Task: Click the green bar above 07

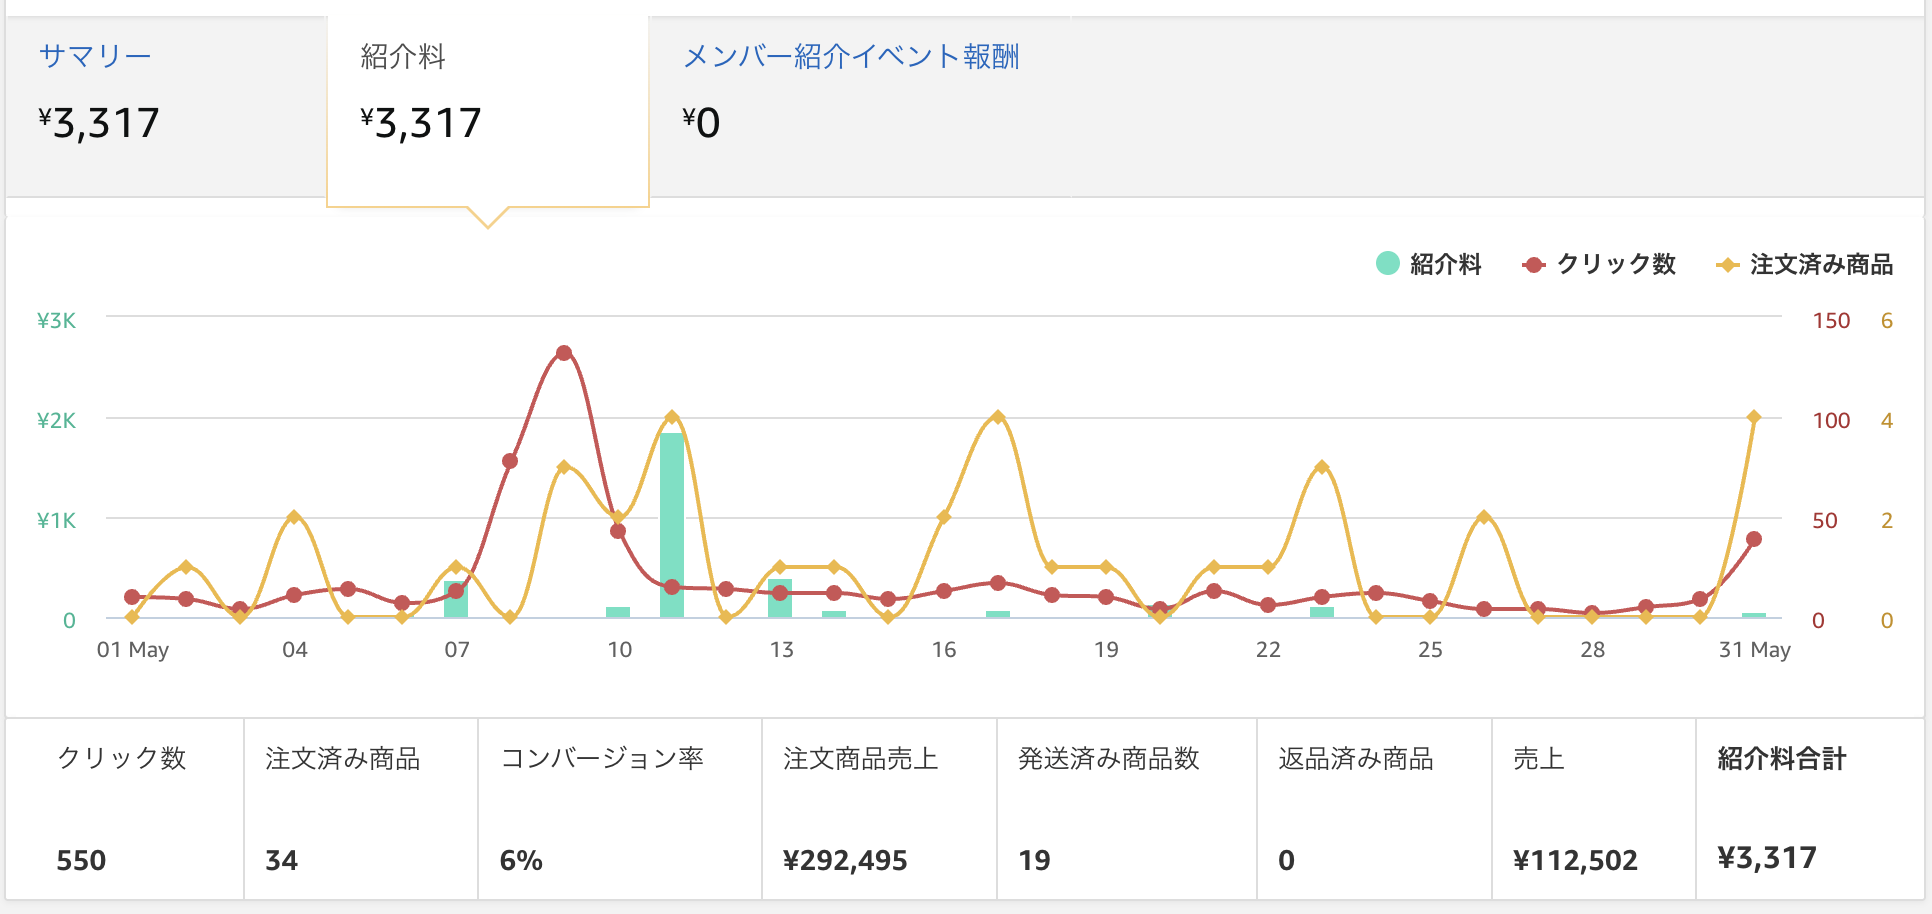Action: (x=456, y=599)
